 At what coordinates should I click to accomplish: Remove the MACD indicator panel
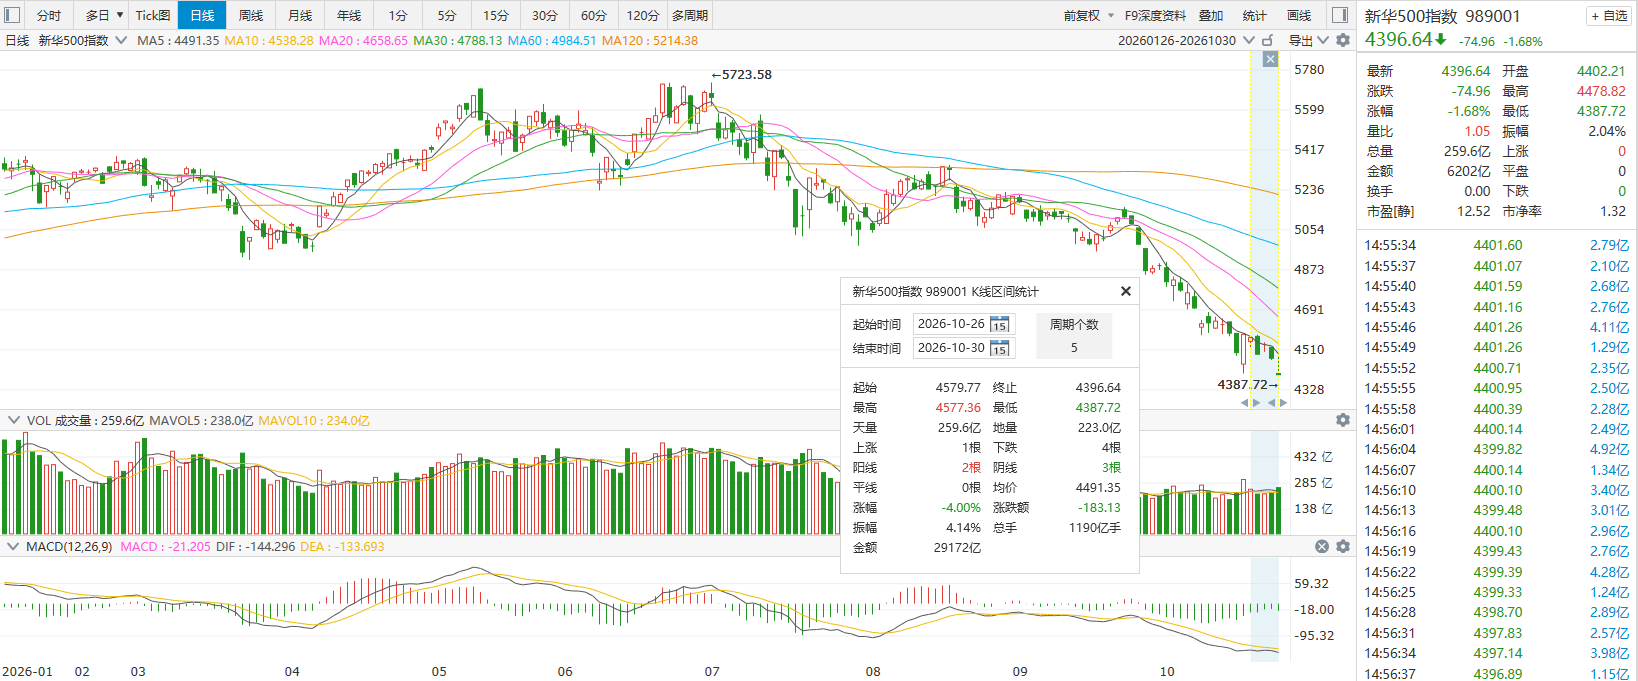(1322, 546)
